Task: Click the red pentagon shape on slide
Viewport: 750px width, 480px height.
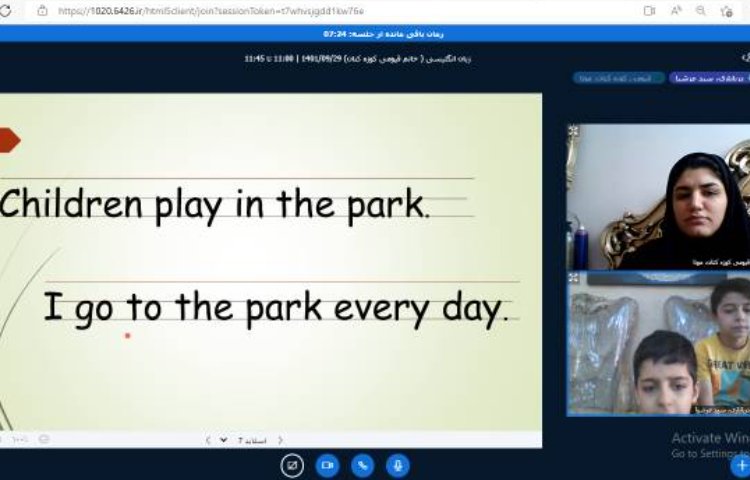Action: [8, 140]
